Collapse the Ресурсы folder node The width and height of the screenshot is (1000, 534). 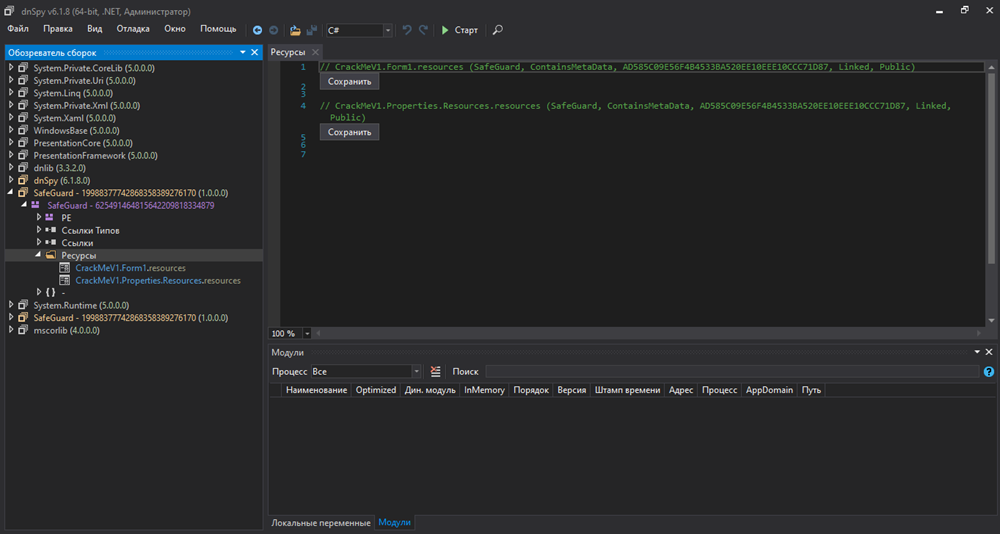point(38,255)
